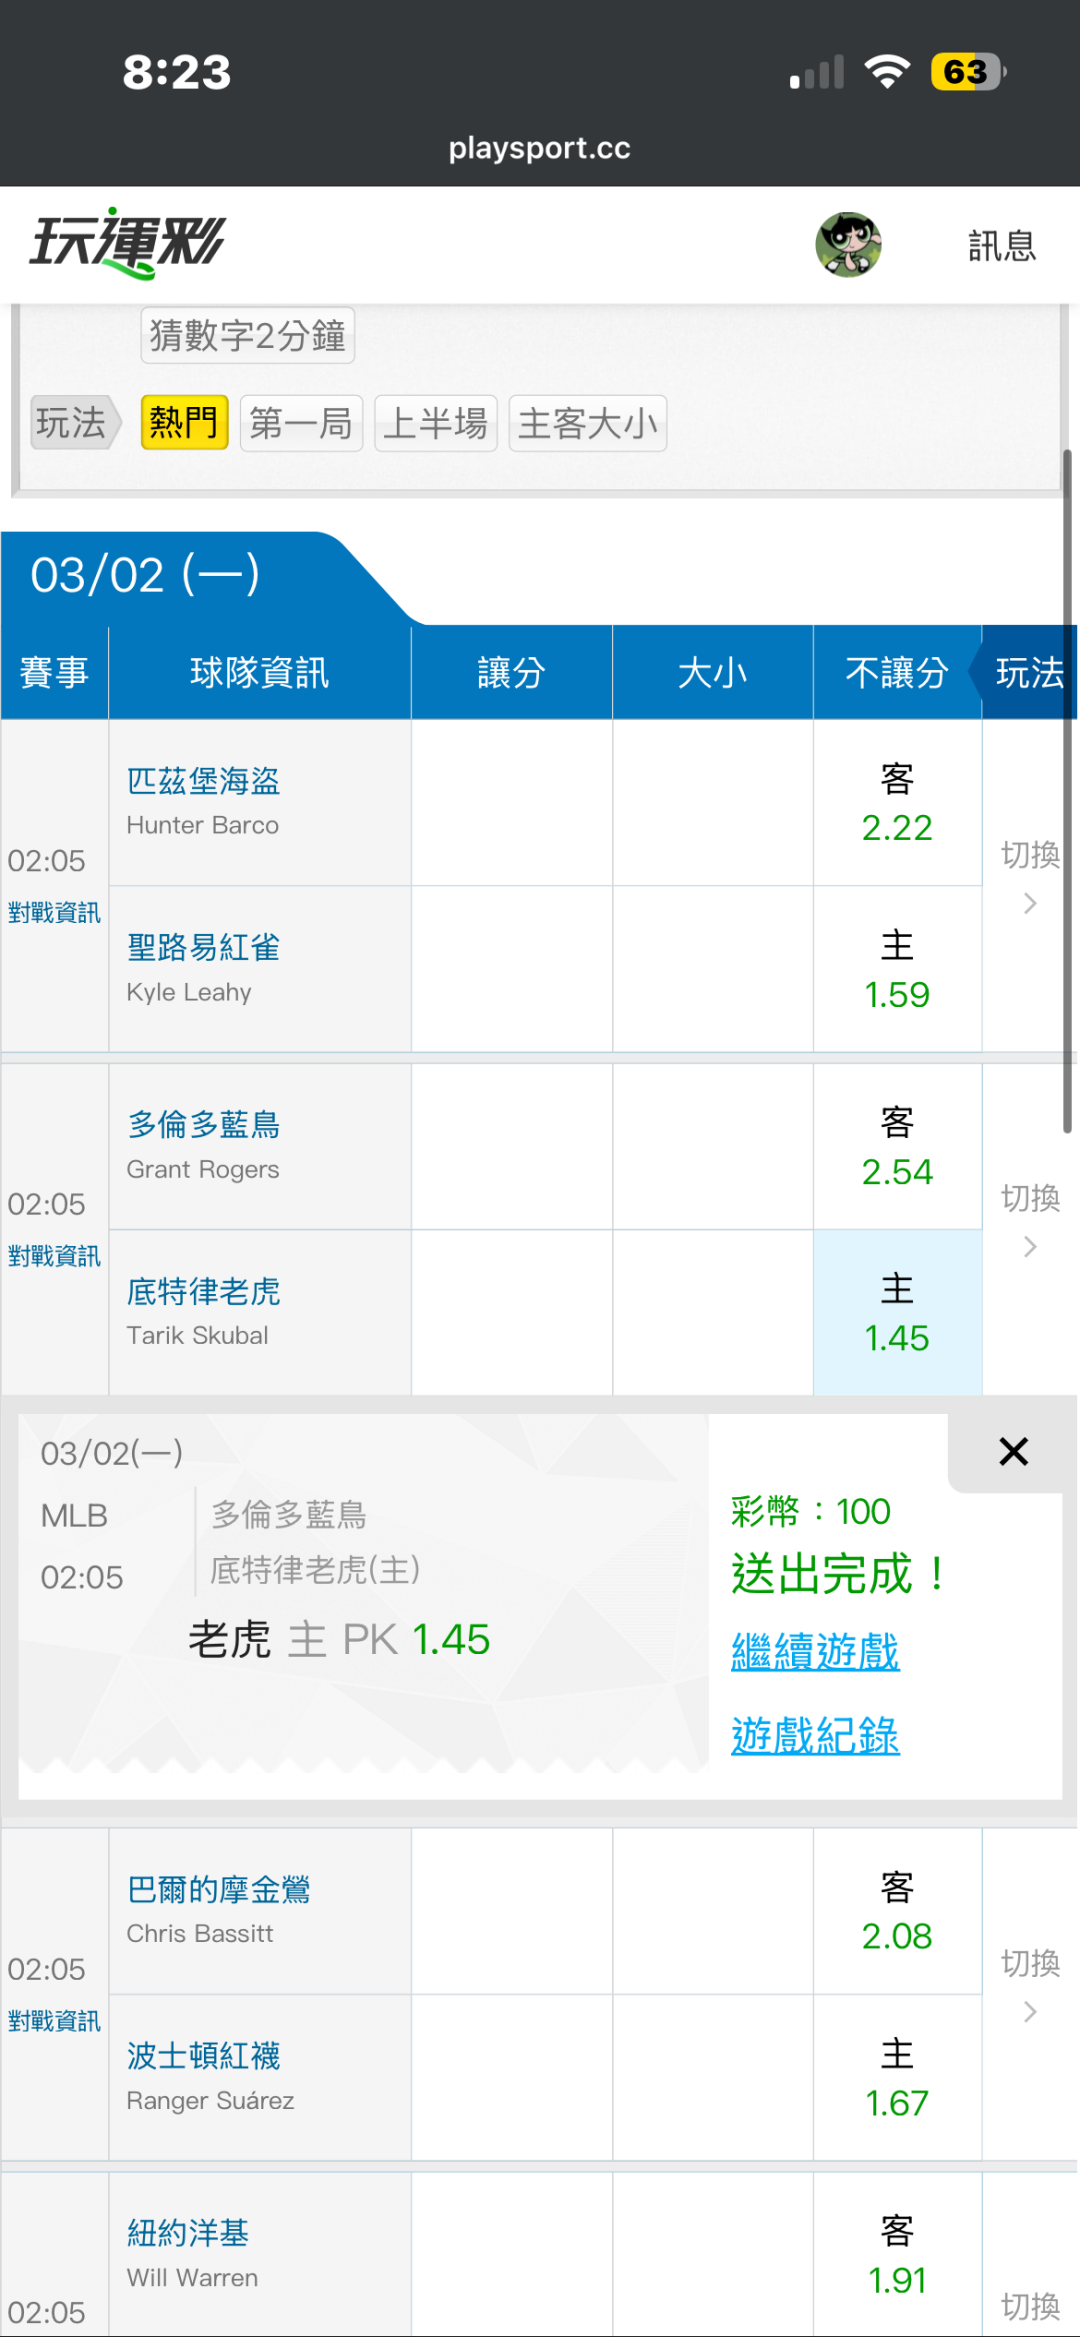Click the 繼續遊戲 link
1080x2337 pixels.
pos(815,1652)
